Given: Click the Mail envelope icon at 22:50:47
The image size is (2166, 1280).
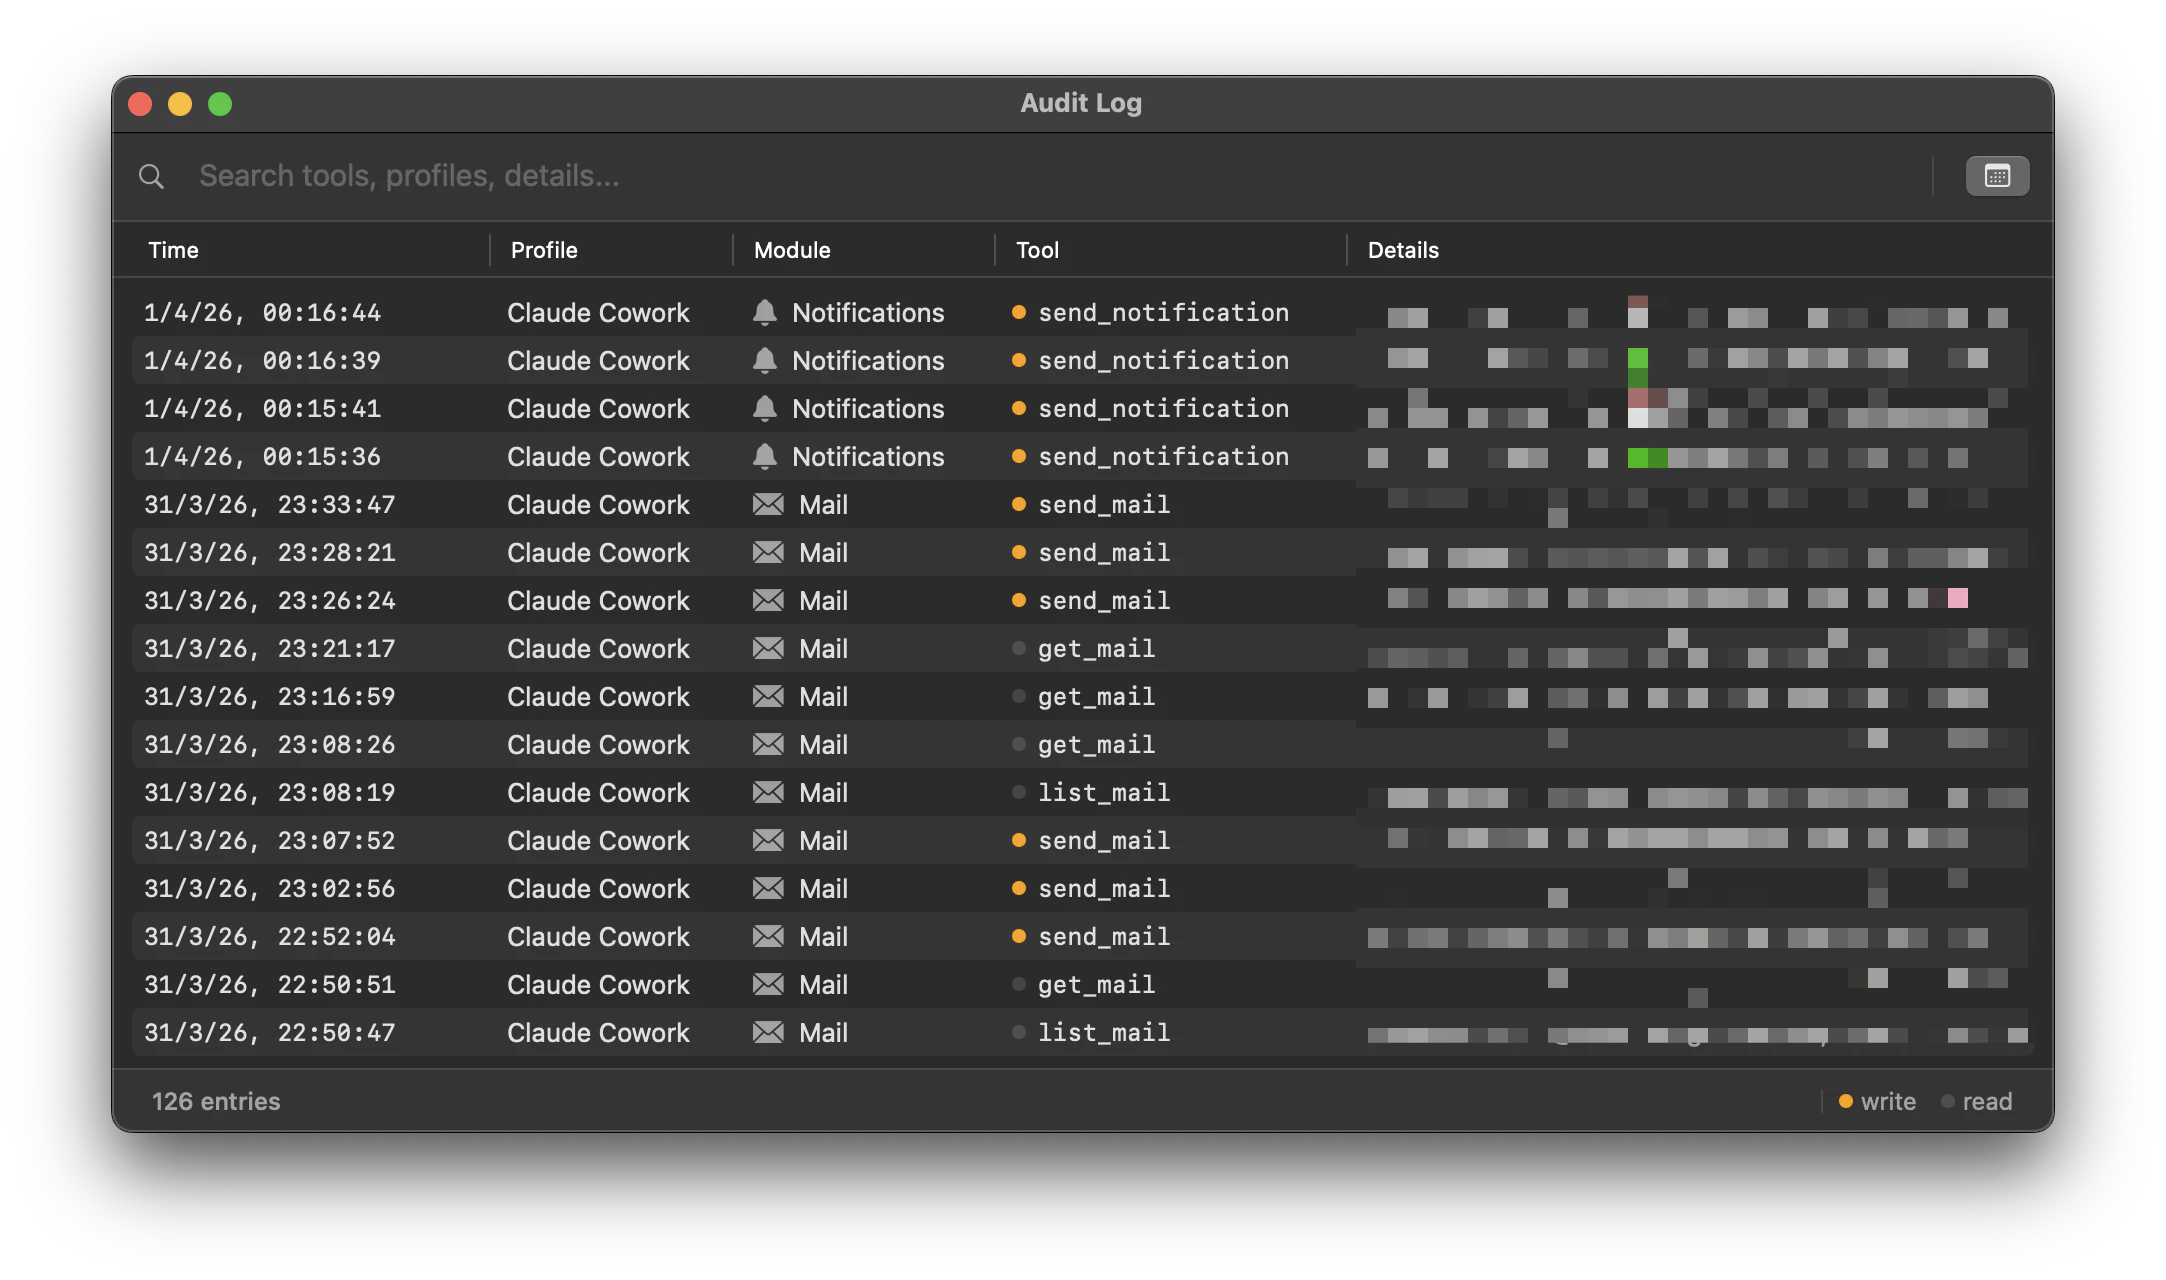Looking at the screenshot, I should [x=766, y=1032].
